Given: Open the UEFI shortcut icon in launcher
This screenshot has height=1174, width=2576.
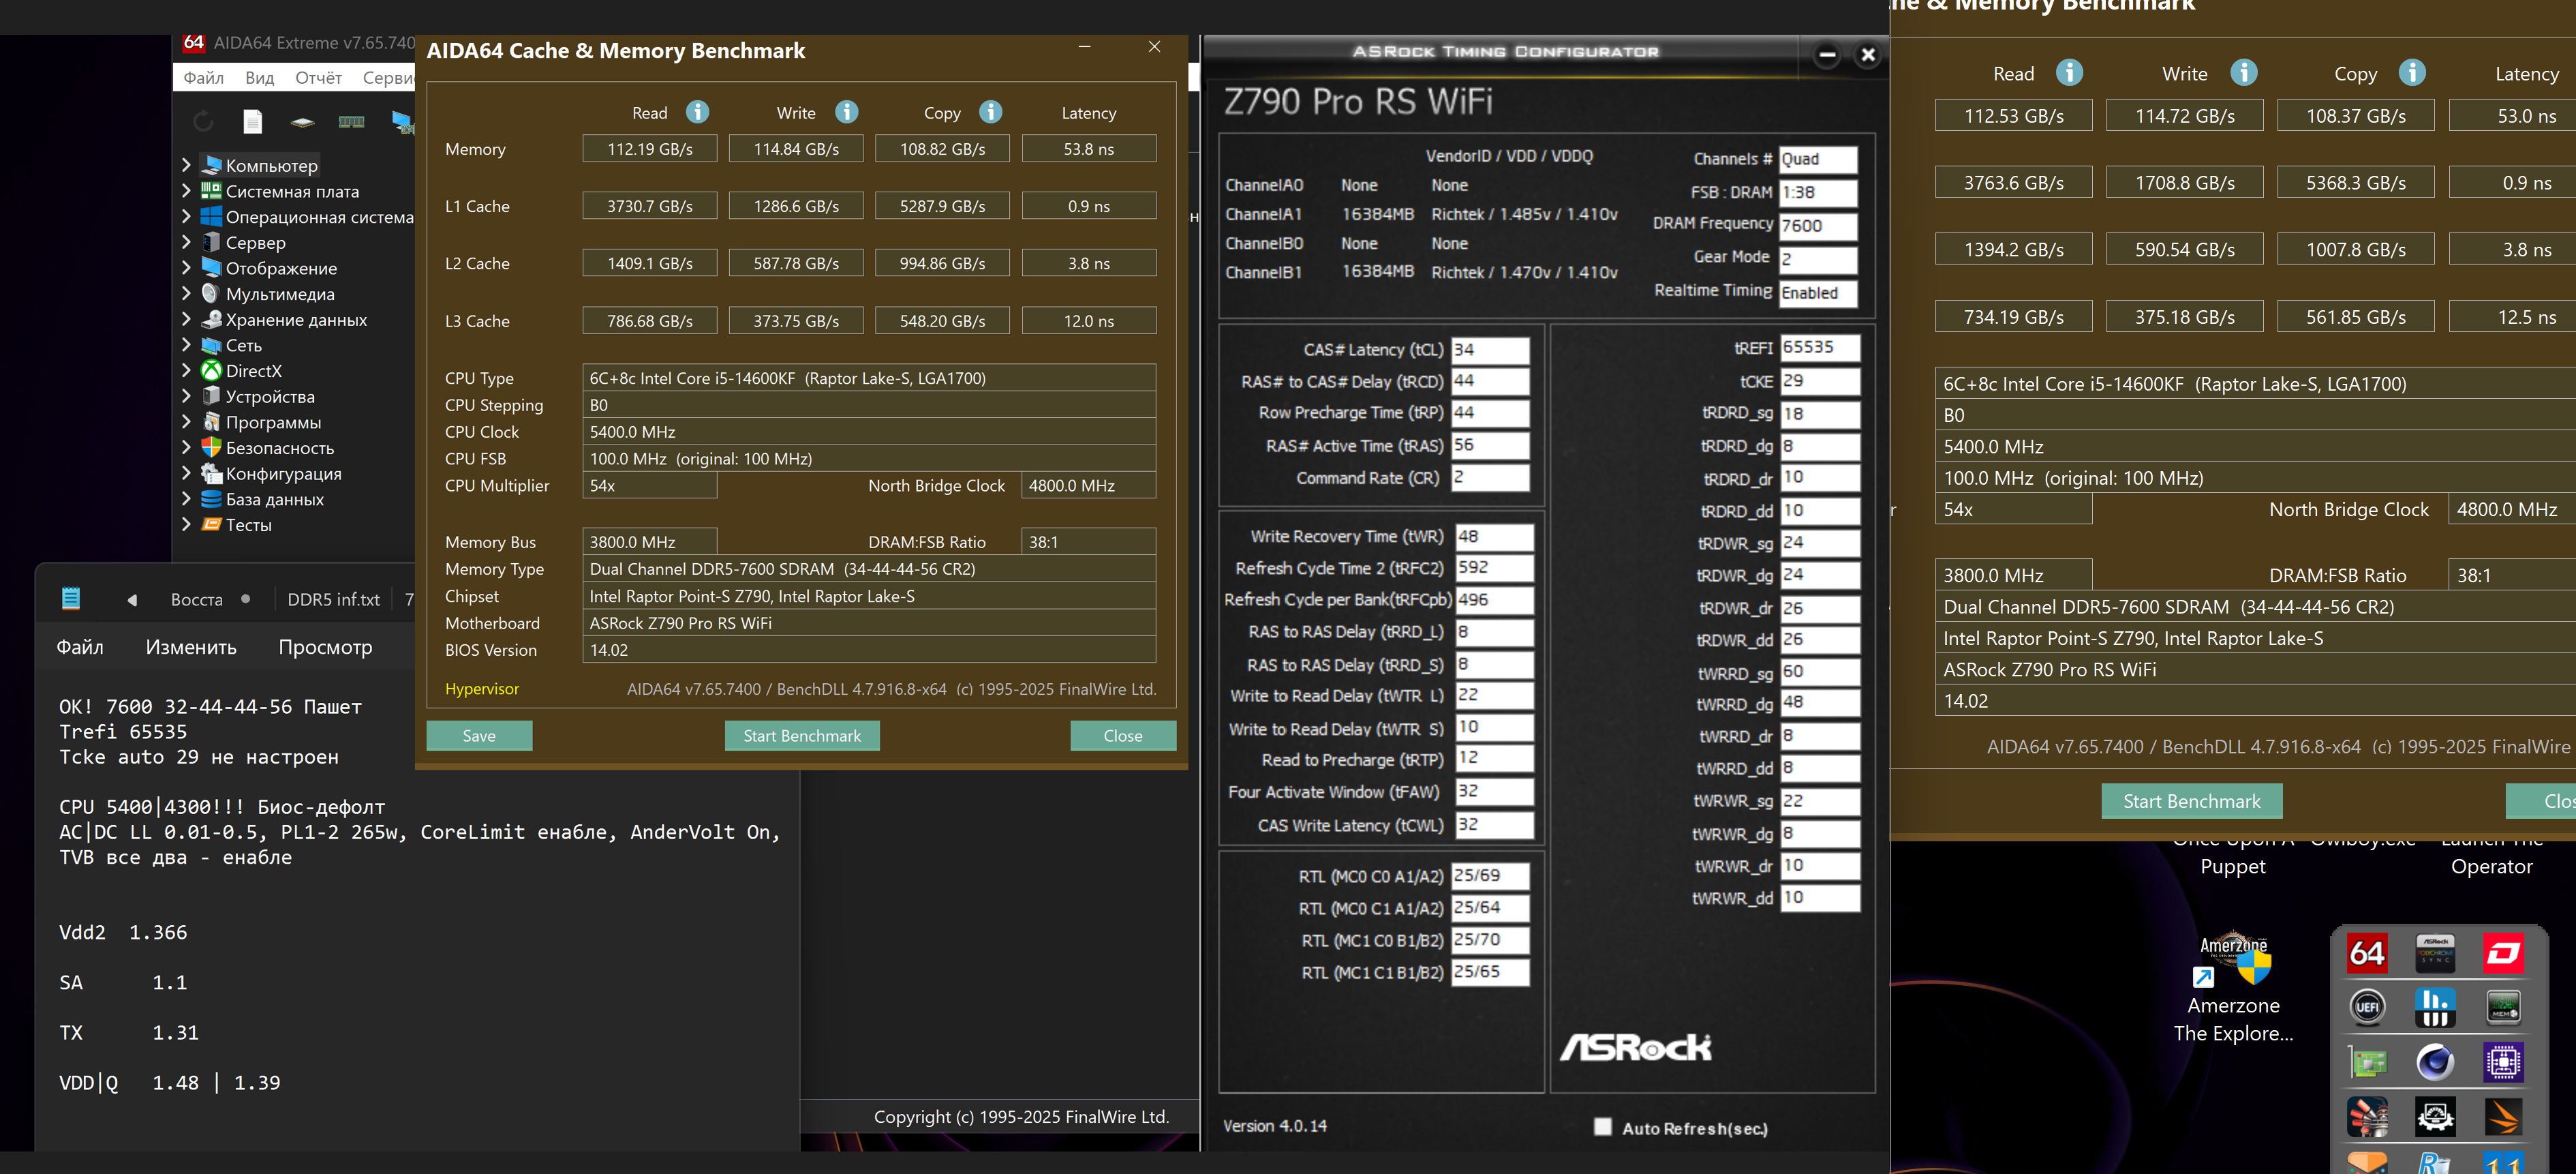Looking at the screenshot, I should (2367, 1007).
